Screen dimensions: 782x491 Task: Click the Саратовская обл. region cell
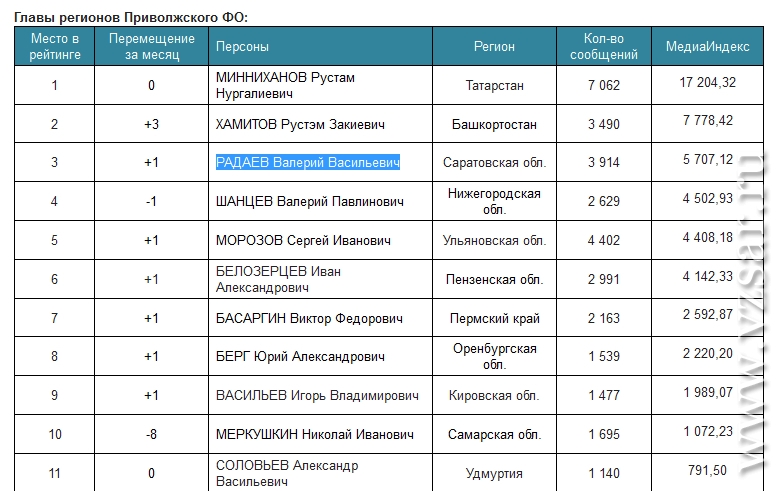point(494,163)
